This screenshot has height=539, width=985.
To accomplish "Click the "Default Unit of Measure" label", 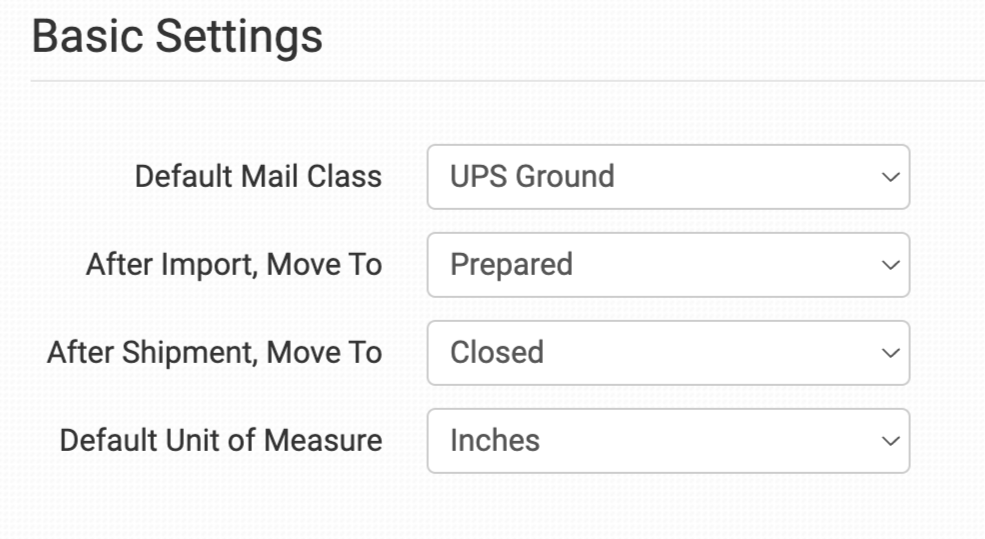I will click(x=221, y=441).
